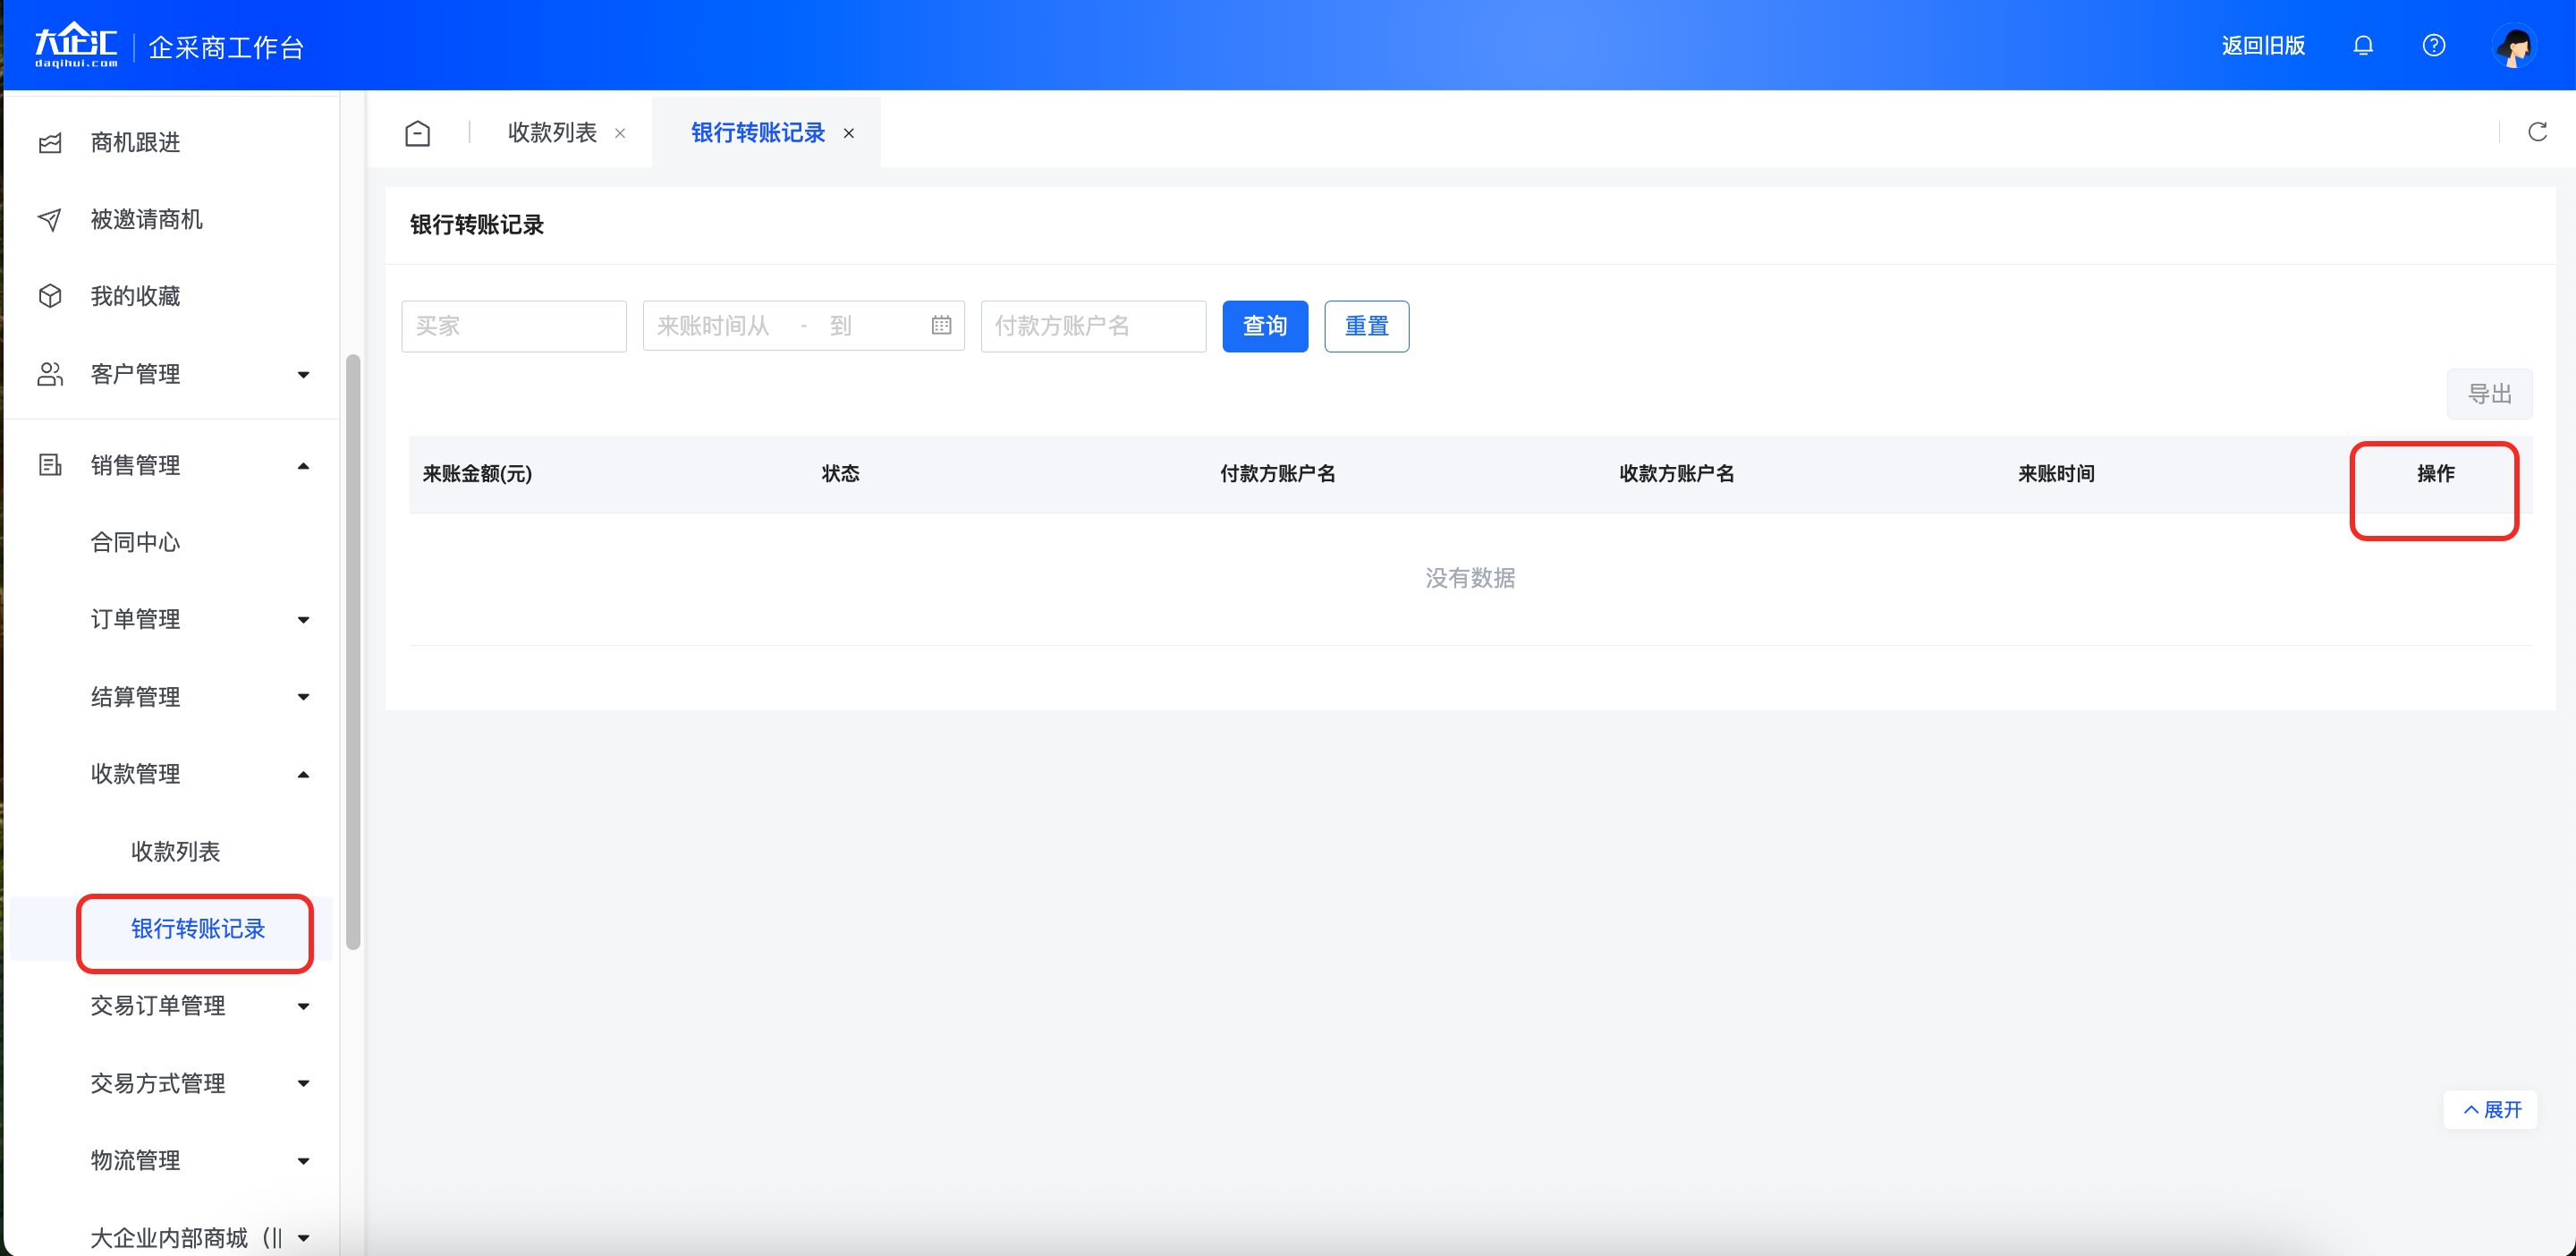Click the 重置 button
The width and height of the screenshot is (2576, 1256).
point(1366,326)
